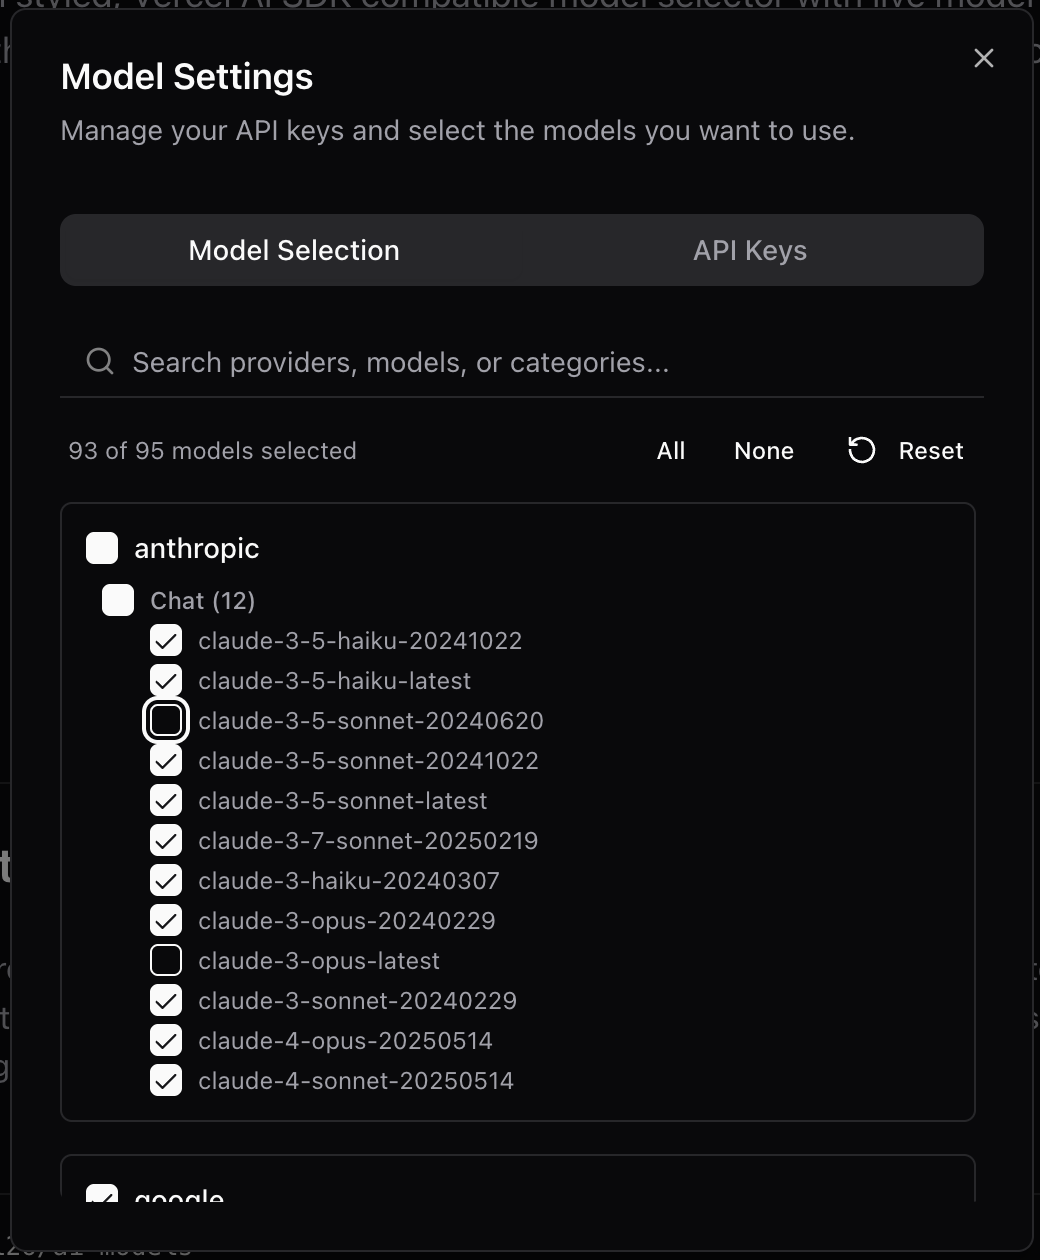This screenshot has height=1260, width=1040.
Task: Check the claude-3-opus-latest model
Action: pos(166,960)
